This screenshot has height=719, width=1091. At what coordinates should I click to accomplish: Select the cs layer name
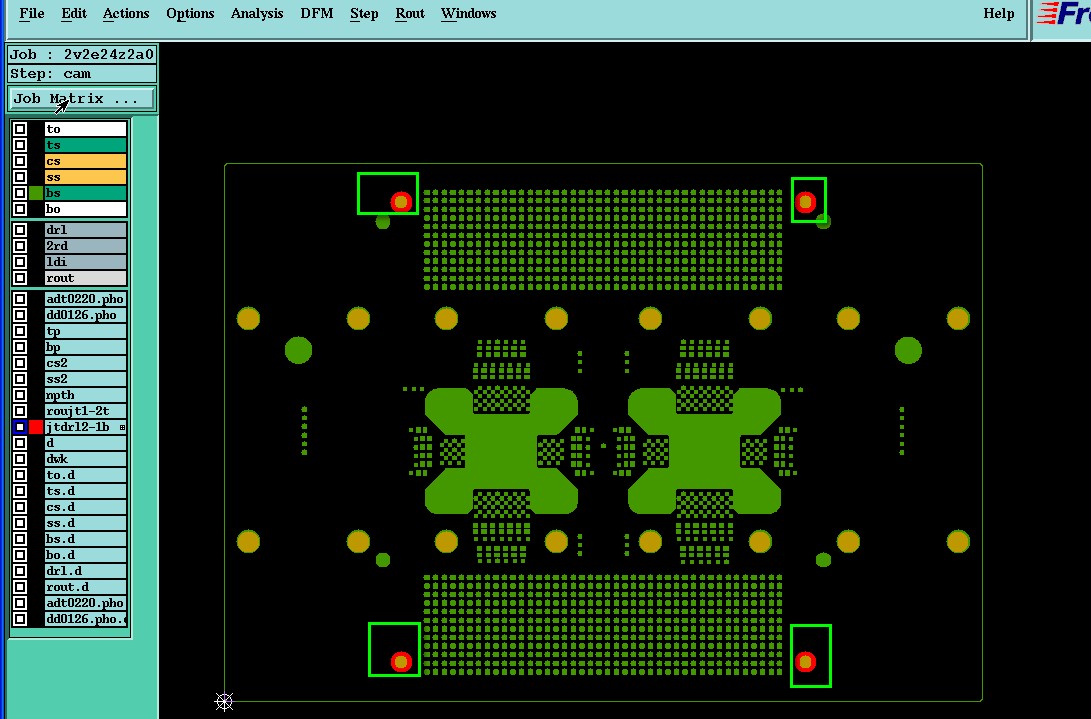pos(86,161)
